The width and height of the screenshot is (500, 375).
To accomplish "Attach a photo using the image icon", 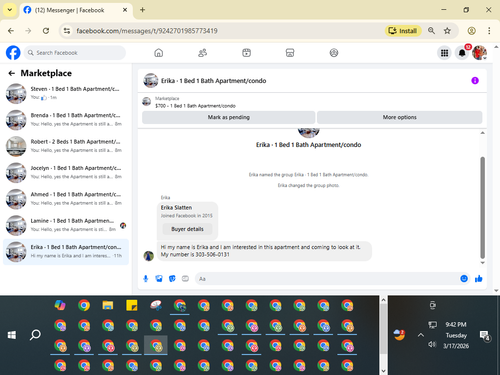I will [159, 279].
